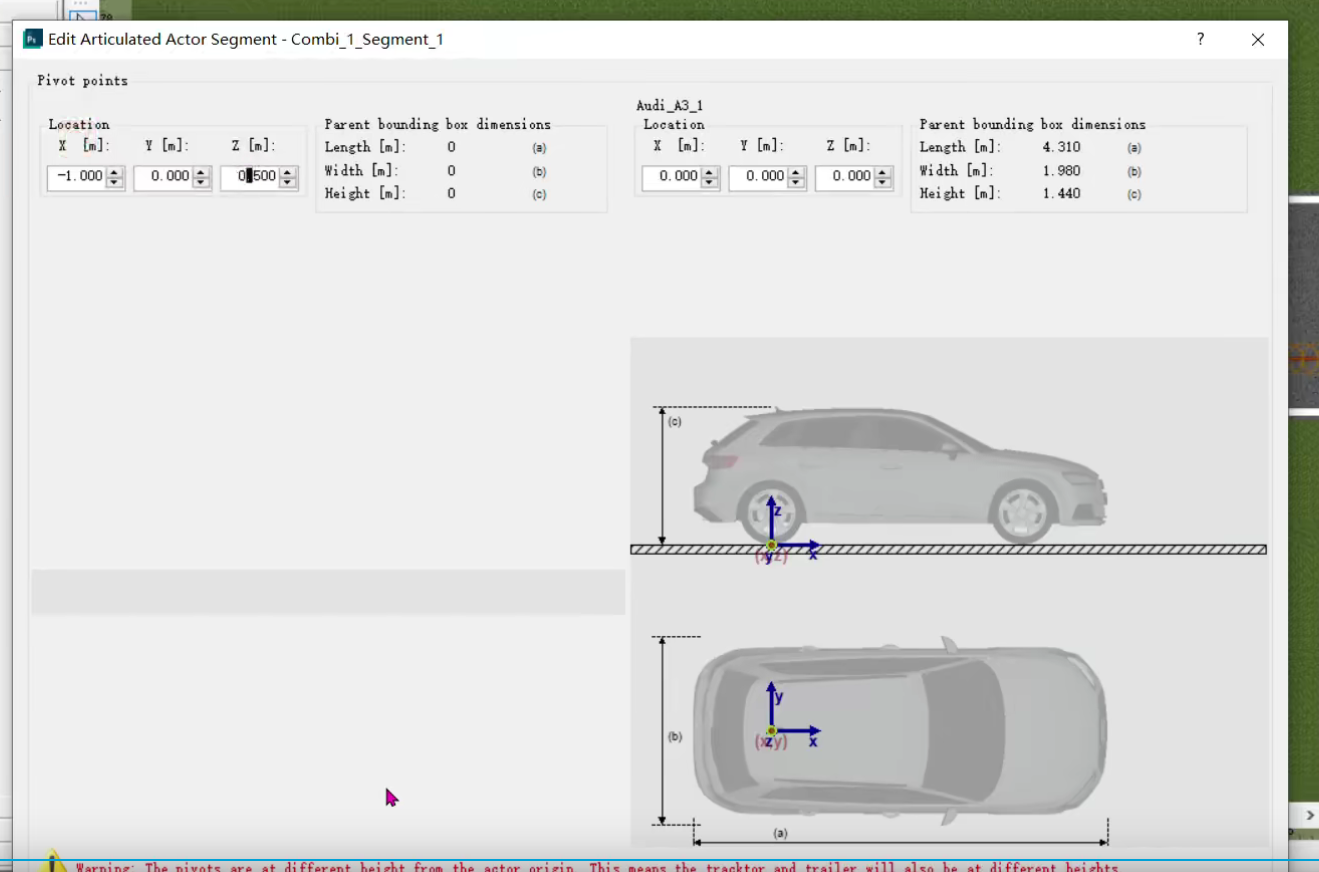Click the side-view Audi car image
1319x872 pixels.
click(901, 476)
